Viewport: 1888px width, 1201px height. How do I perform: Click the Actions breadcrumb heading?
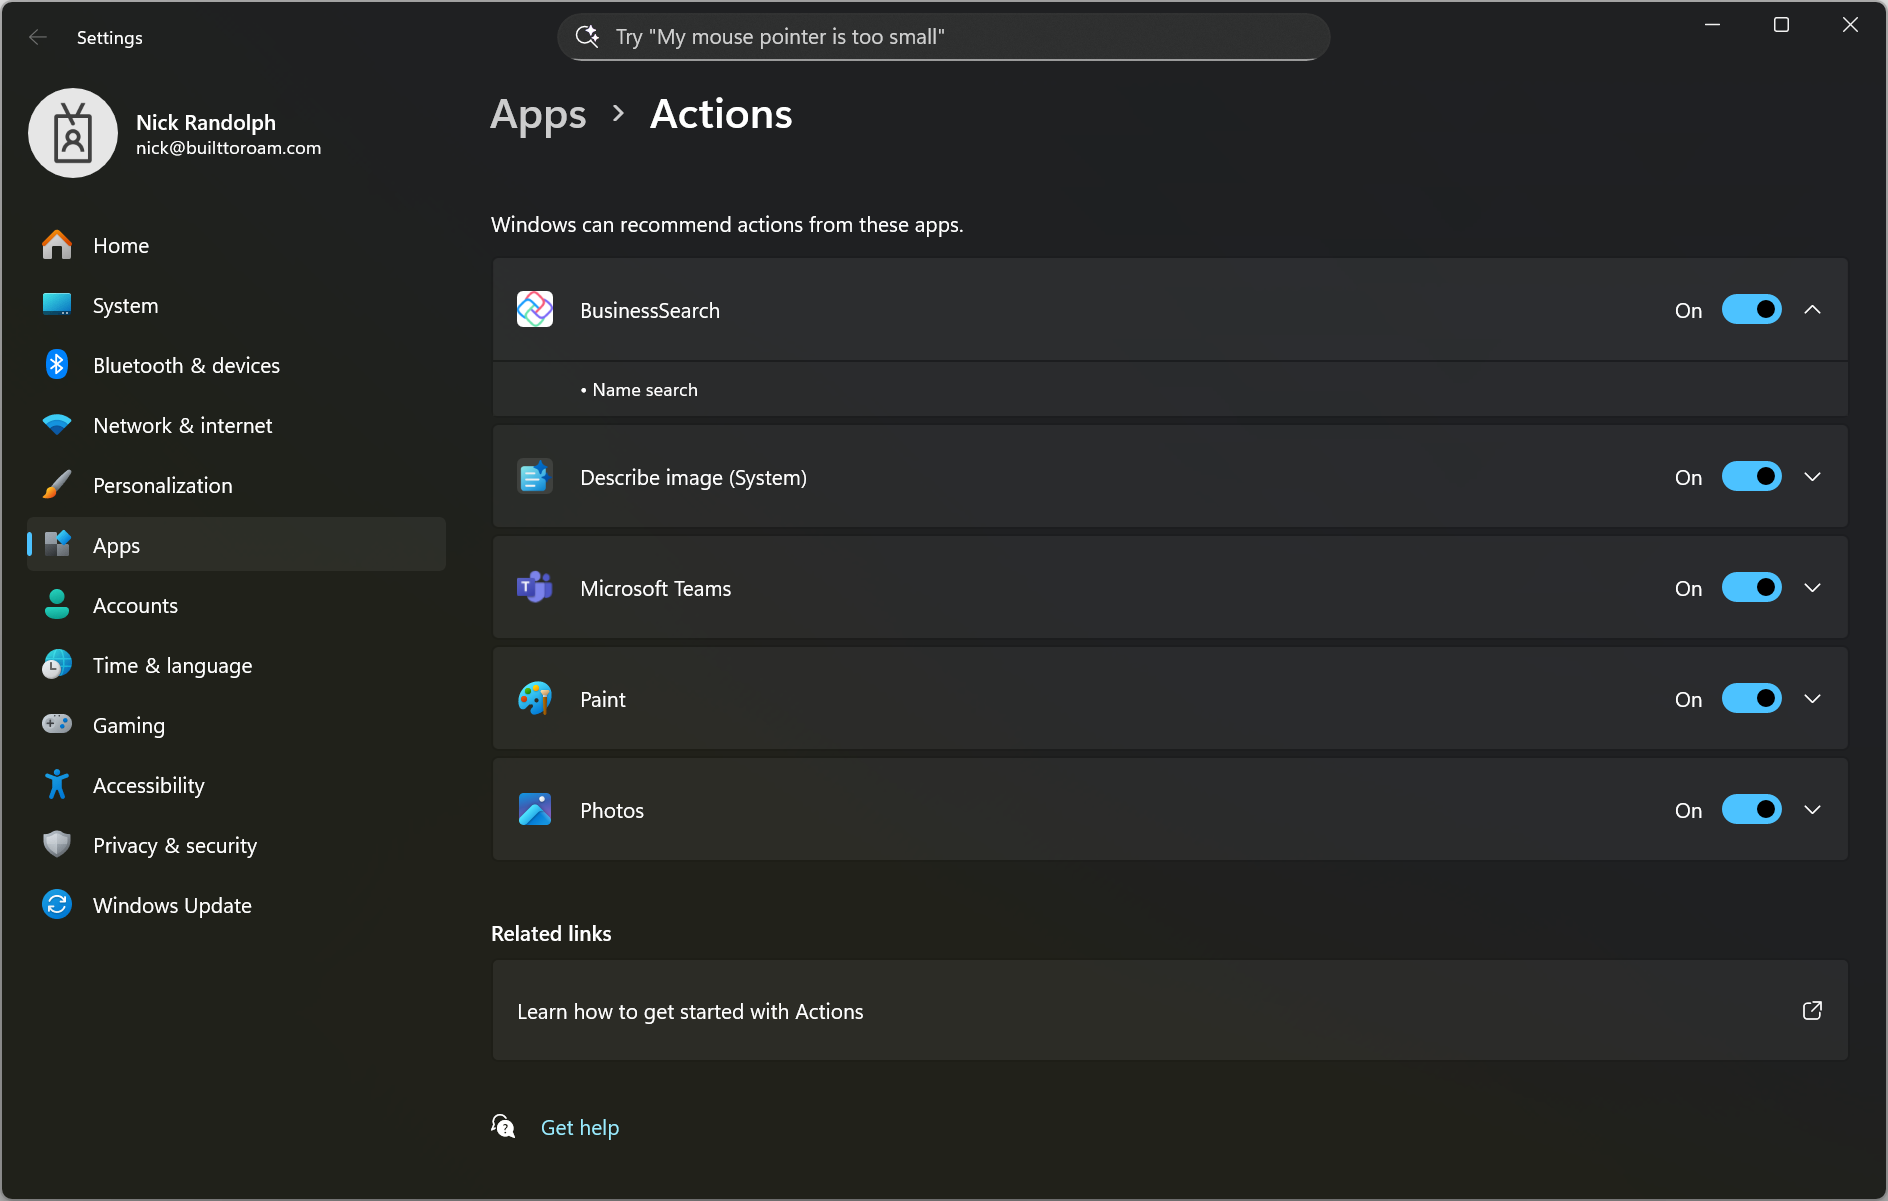click(x=721, y=114)
